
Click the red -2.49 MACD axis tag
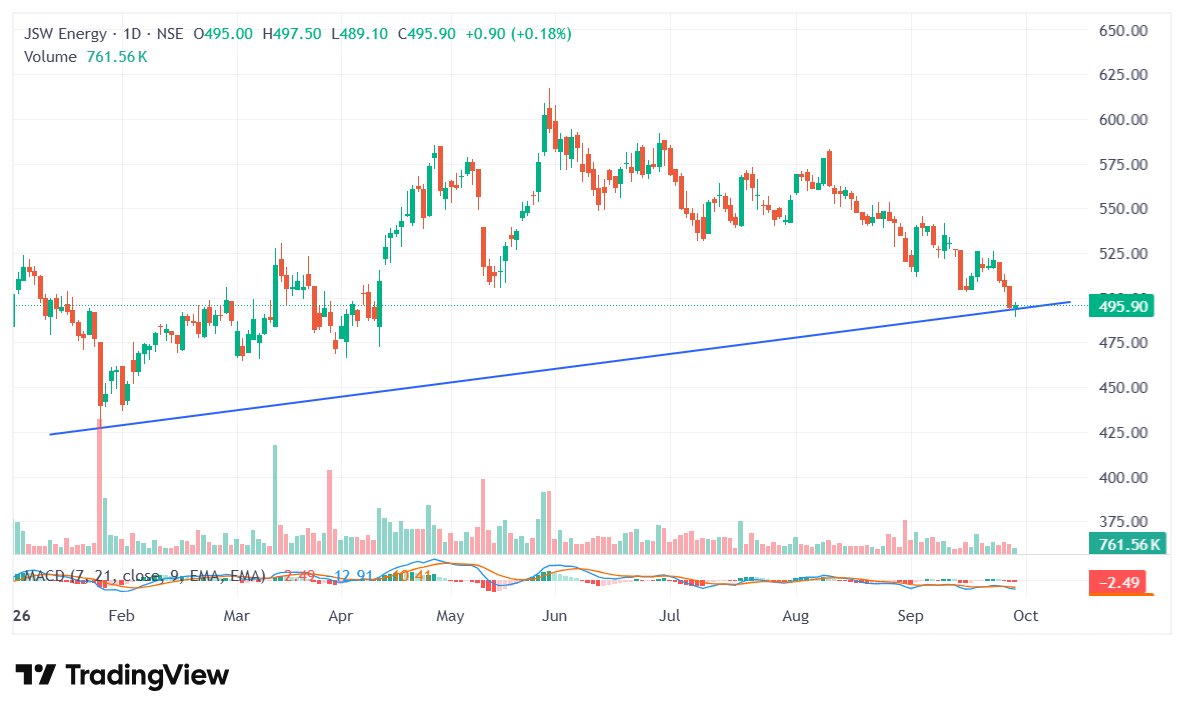(1118, 582)
